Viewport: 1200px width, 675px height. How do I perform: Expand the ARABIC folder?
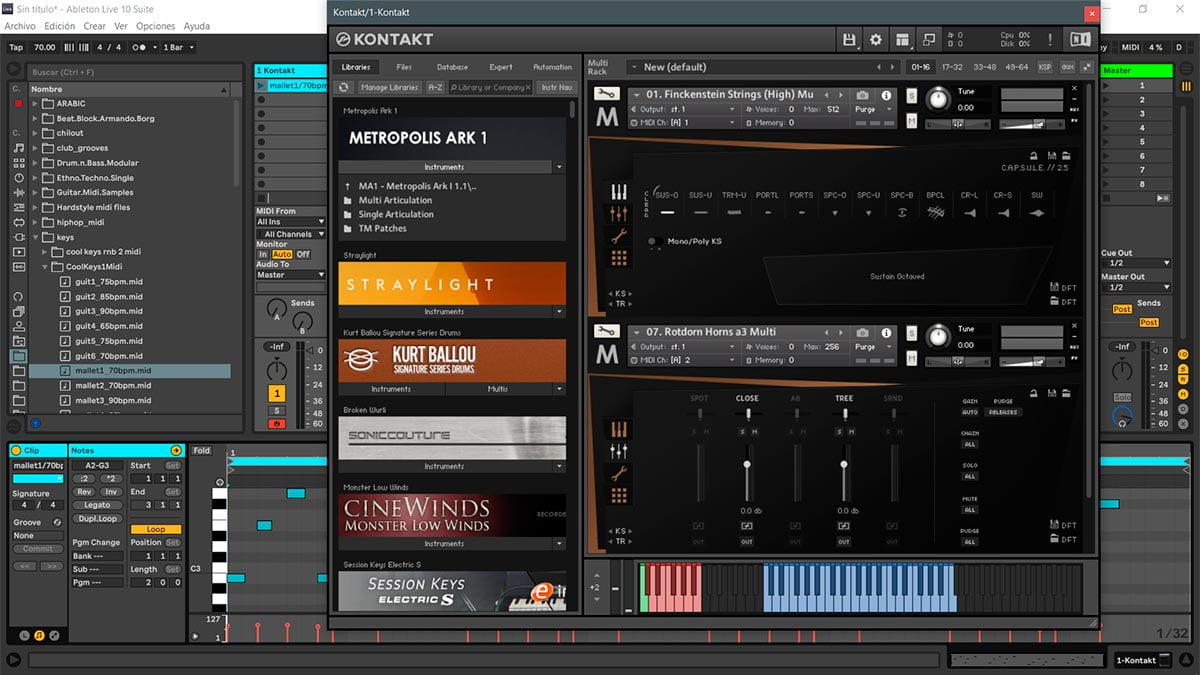pos(35,103)
